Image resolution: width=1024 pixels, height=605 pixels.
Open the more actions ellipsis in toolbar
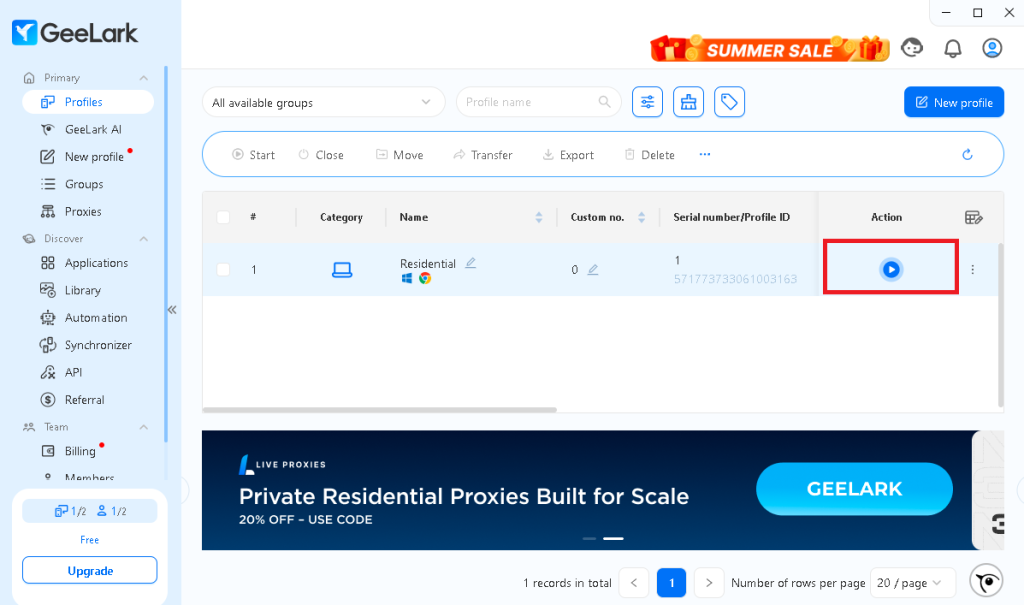click(x=705, y=154)
